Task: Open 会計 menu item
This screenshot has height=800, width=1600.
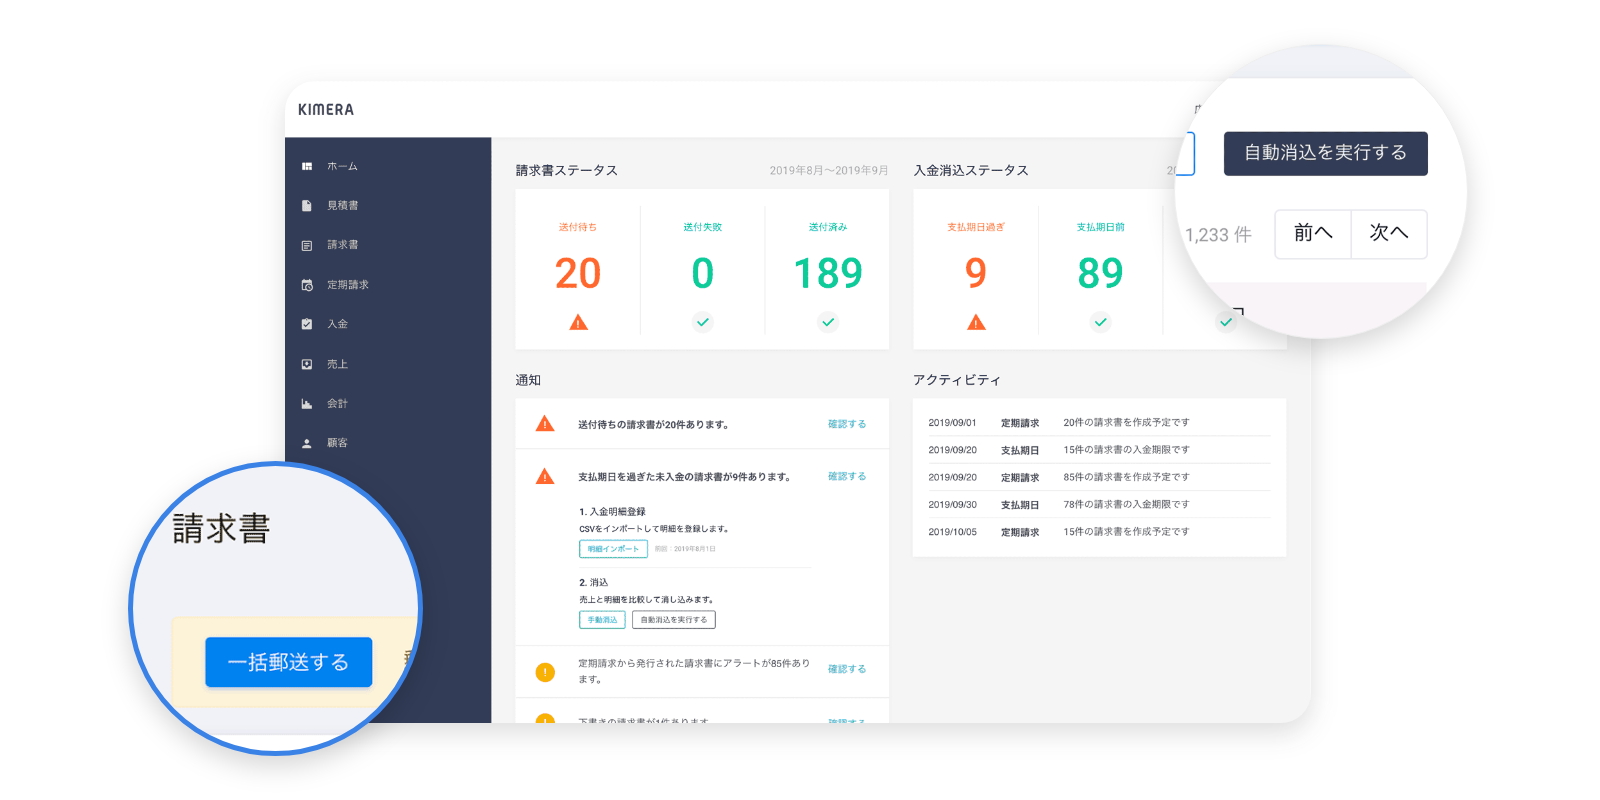Action: [x=337, y=404]
